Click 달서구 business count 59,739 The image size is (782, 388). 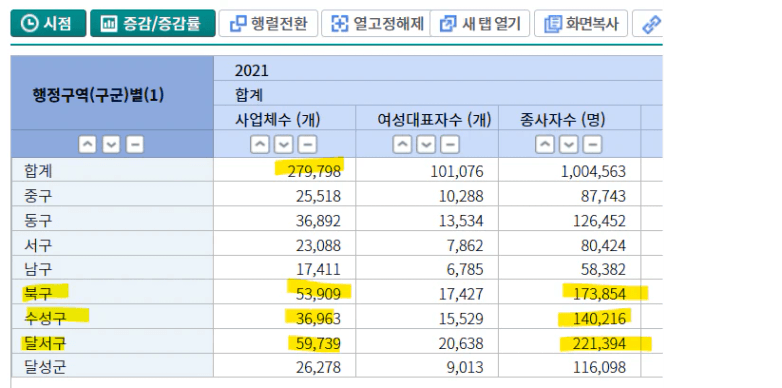[x=317, y=343]
